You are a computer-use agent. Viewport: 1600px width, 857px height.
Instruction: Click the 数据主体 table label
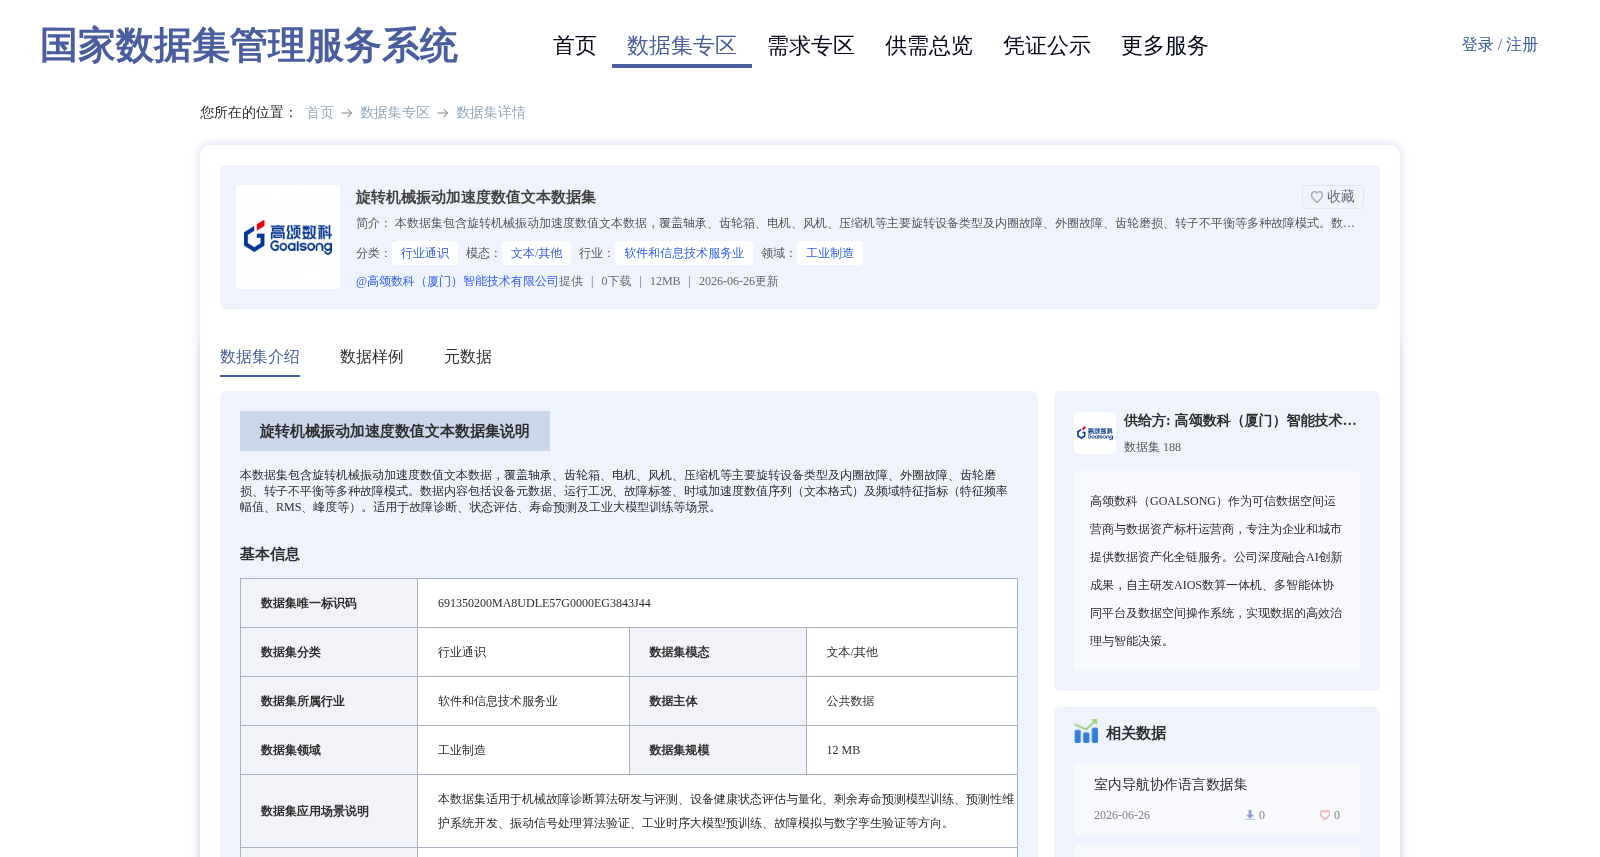(673, 701)
